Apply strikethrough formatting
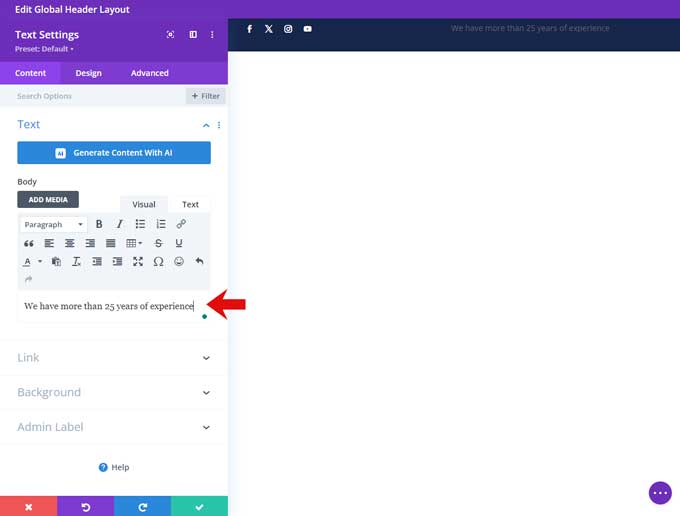Viewport: 680px width, 516px height. tap(158, 243)
